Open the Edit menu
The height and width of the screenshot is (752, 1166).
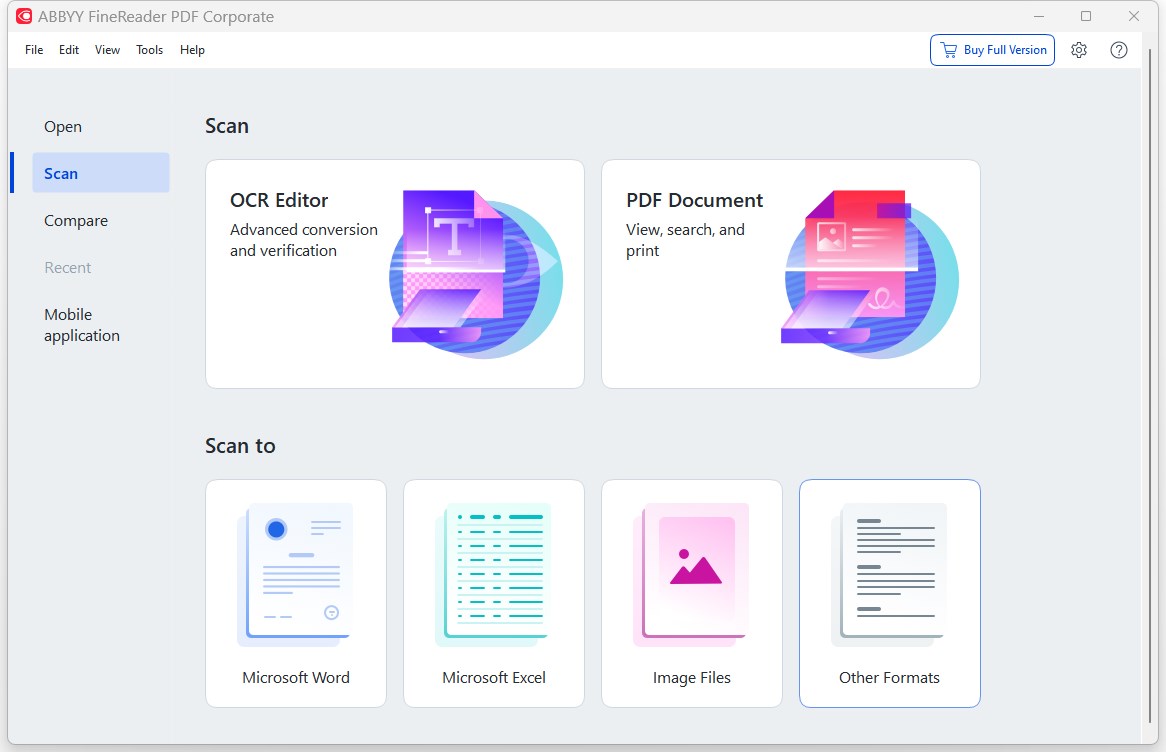click(x=69, y=50)
